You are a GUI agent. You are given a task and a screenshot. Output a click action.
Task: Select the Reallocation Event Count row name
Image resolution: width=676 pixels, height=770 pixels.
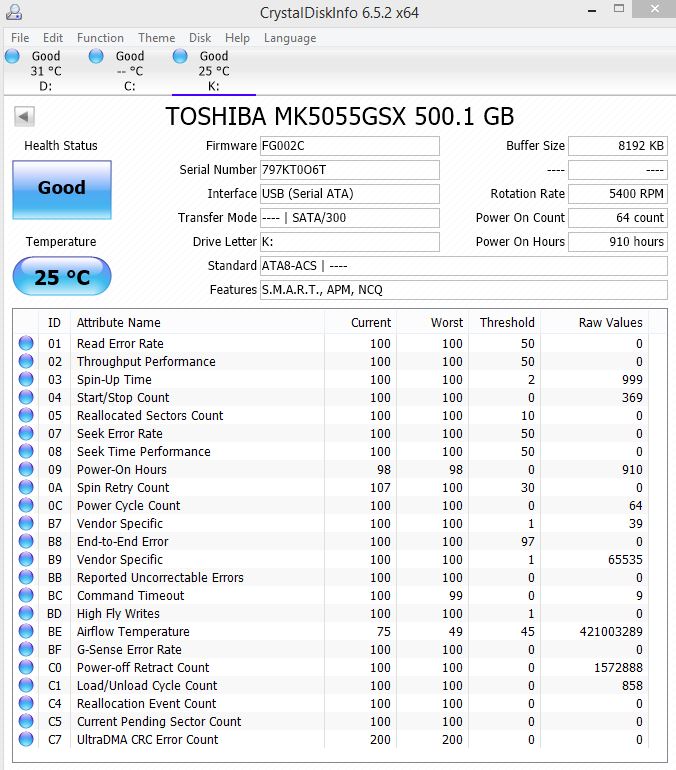[x=146, y=704]
